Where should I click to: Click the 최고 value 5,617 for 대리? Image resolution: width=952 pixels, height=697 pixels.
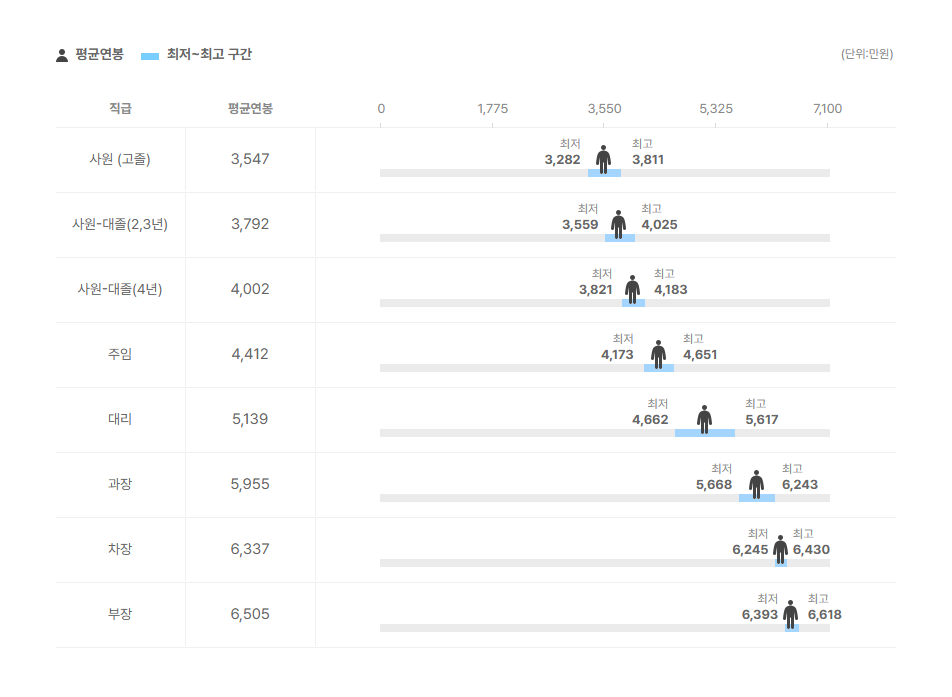[x=761, y=420]
